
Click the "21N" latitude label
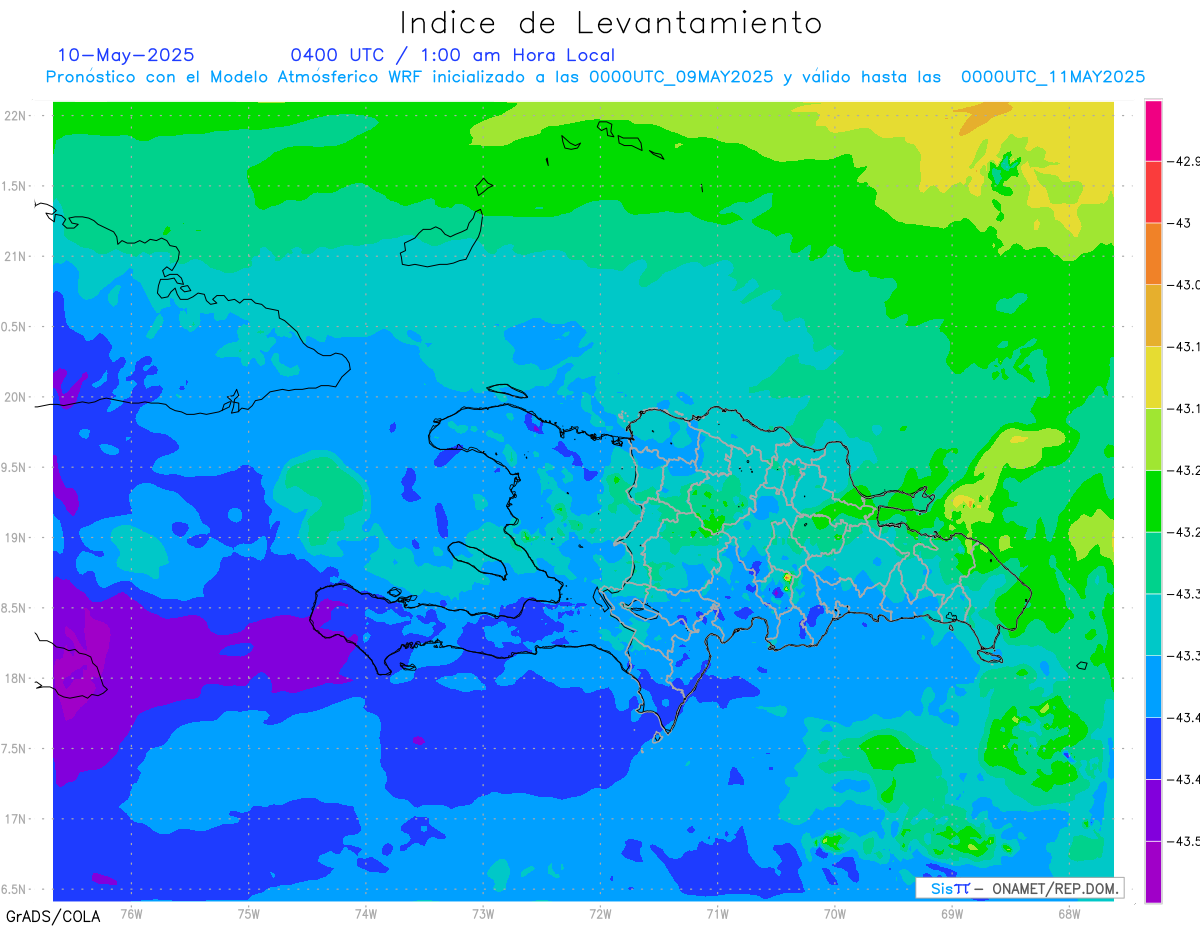(x=14, y=256)
